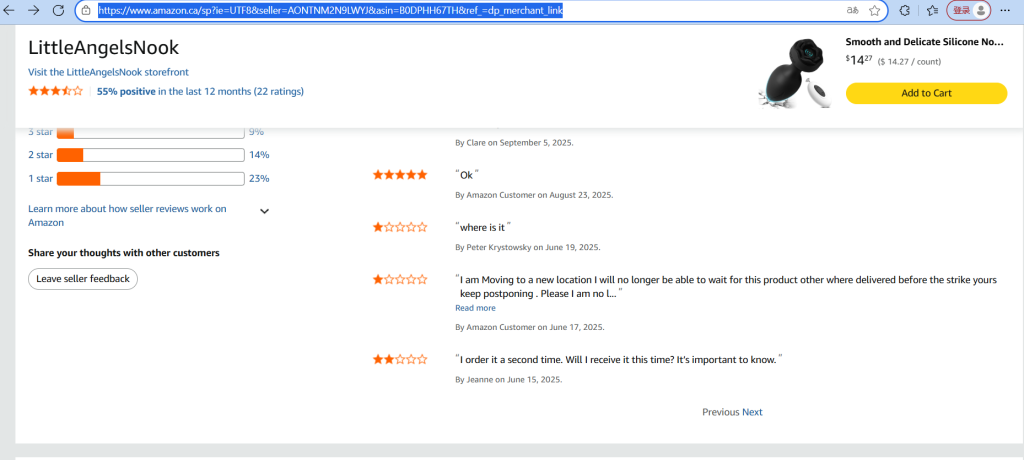Open the translate page icon
1024x460 pixels.
tap(853, 10)
